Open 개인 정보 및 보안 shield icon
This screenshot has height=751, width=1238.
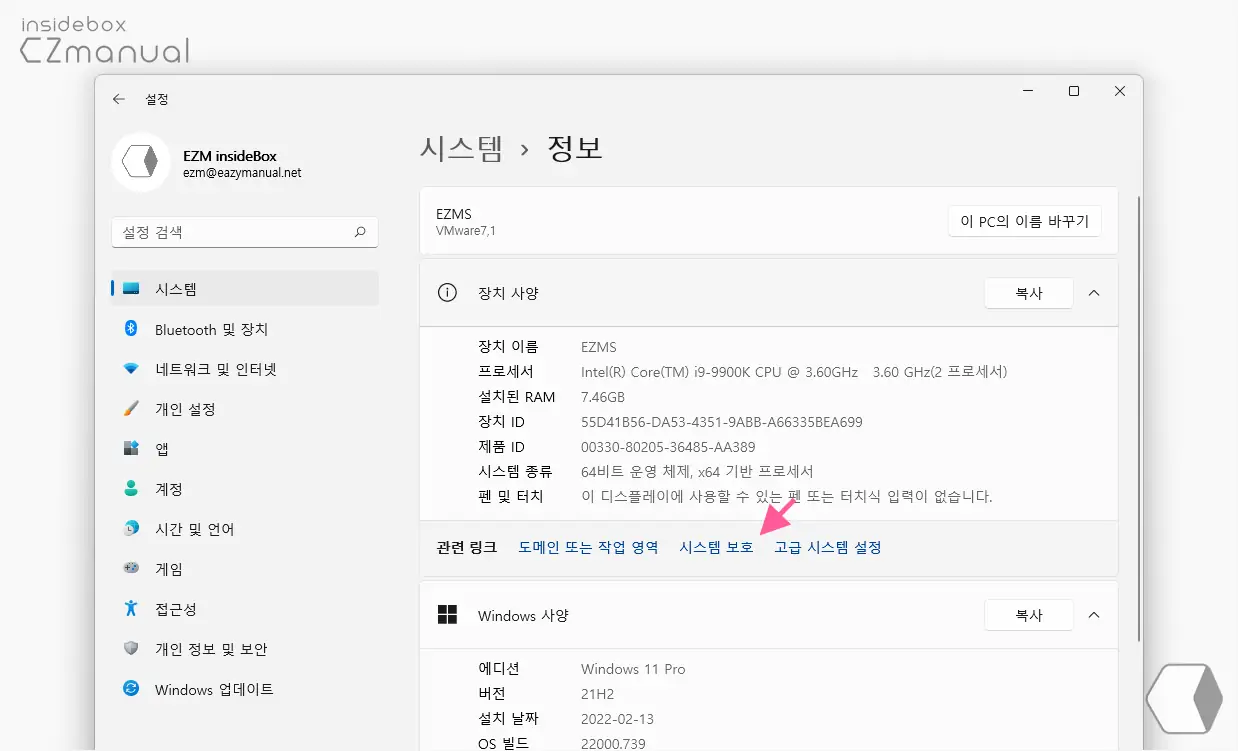coord(131,649)
